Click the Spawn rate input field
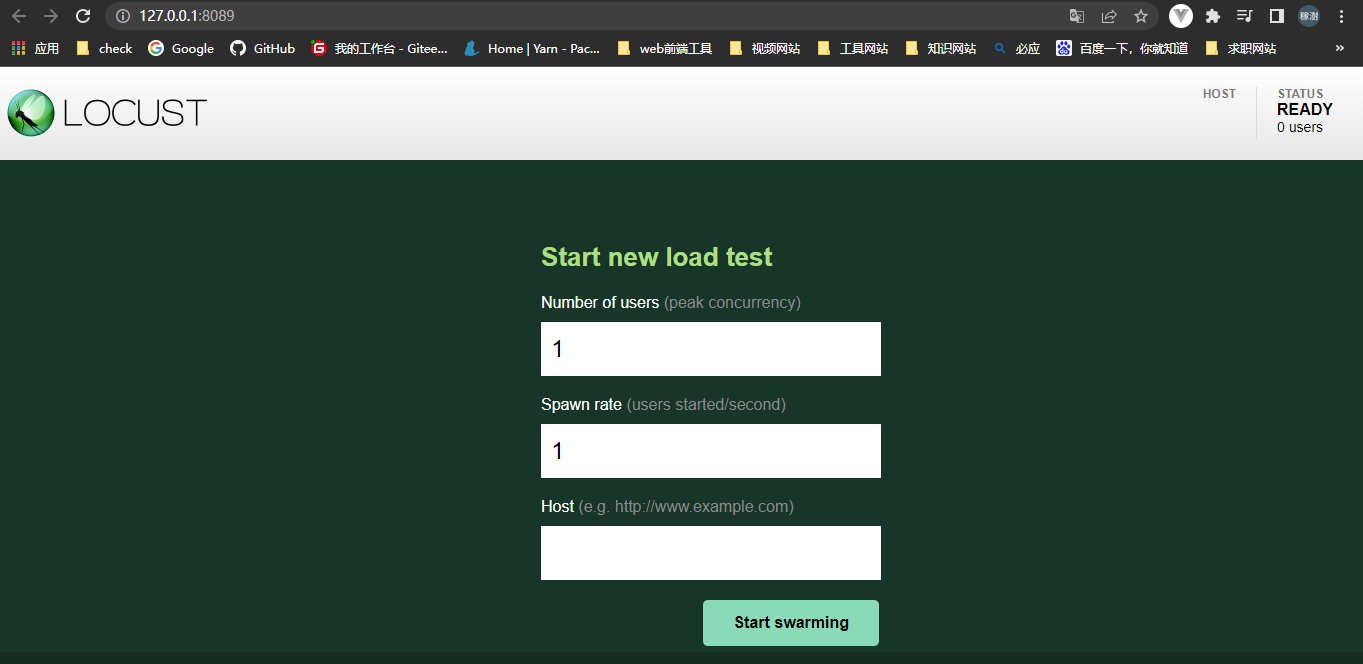 (711, 451)
